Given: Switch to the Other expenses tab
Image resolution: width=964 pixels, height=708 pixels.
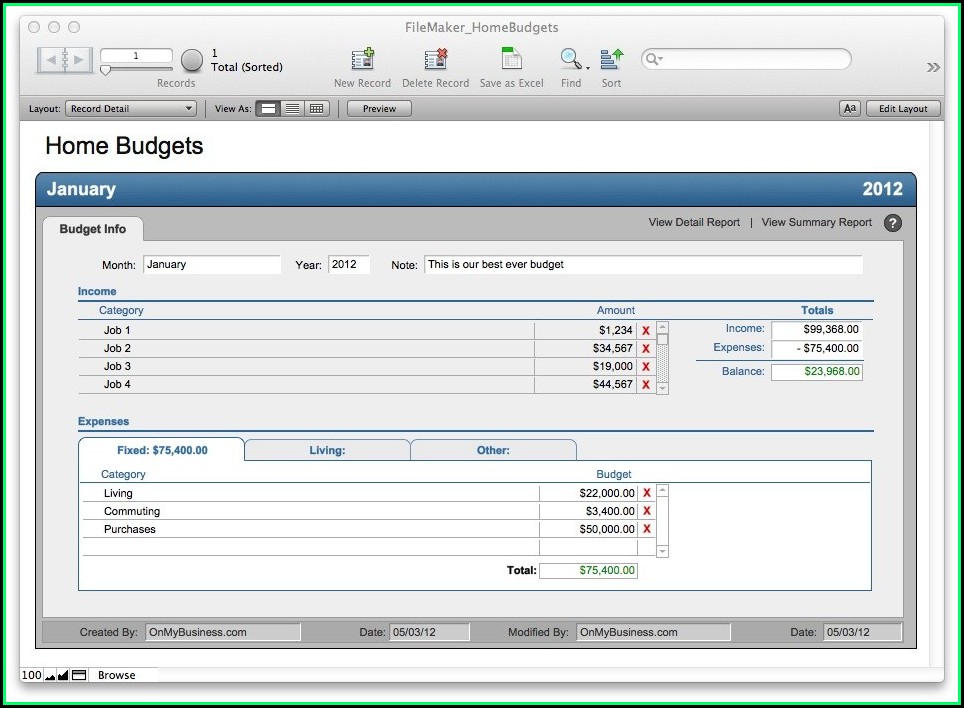Looking at the screenshot, I should coord(493,450).
